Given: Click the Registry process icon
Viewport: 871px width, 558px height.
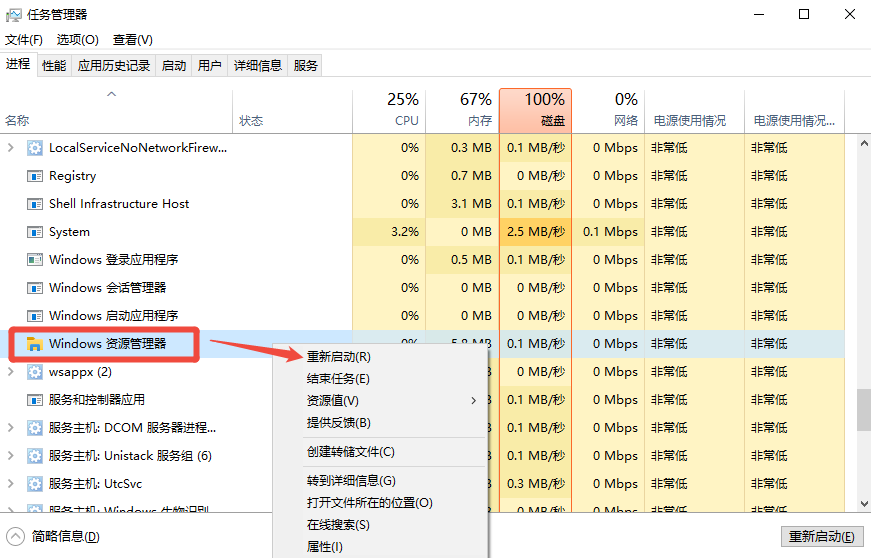Looking at the screenshot, I should 34,176.
